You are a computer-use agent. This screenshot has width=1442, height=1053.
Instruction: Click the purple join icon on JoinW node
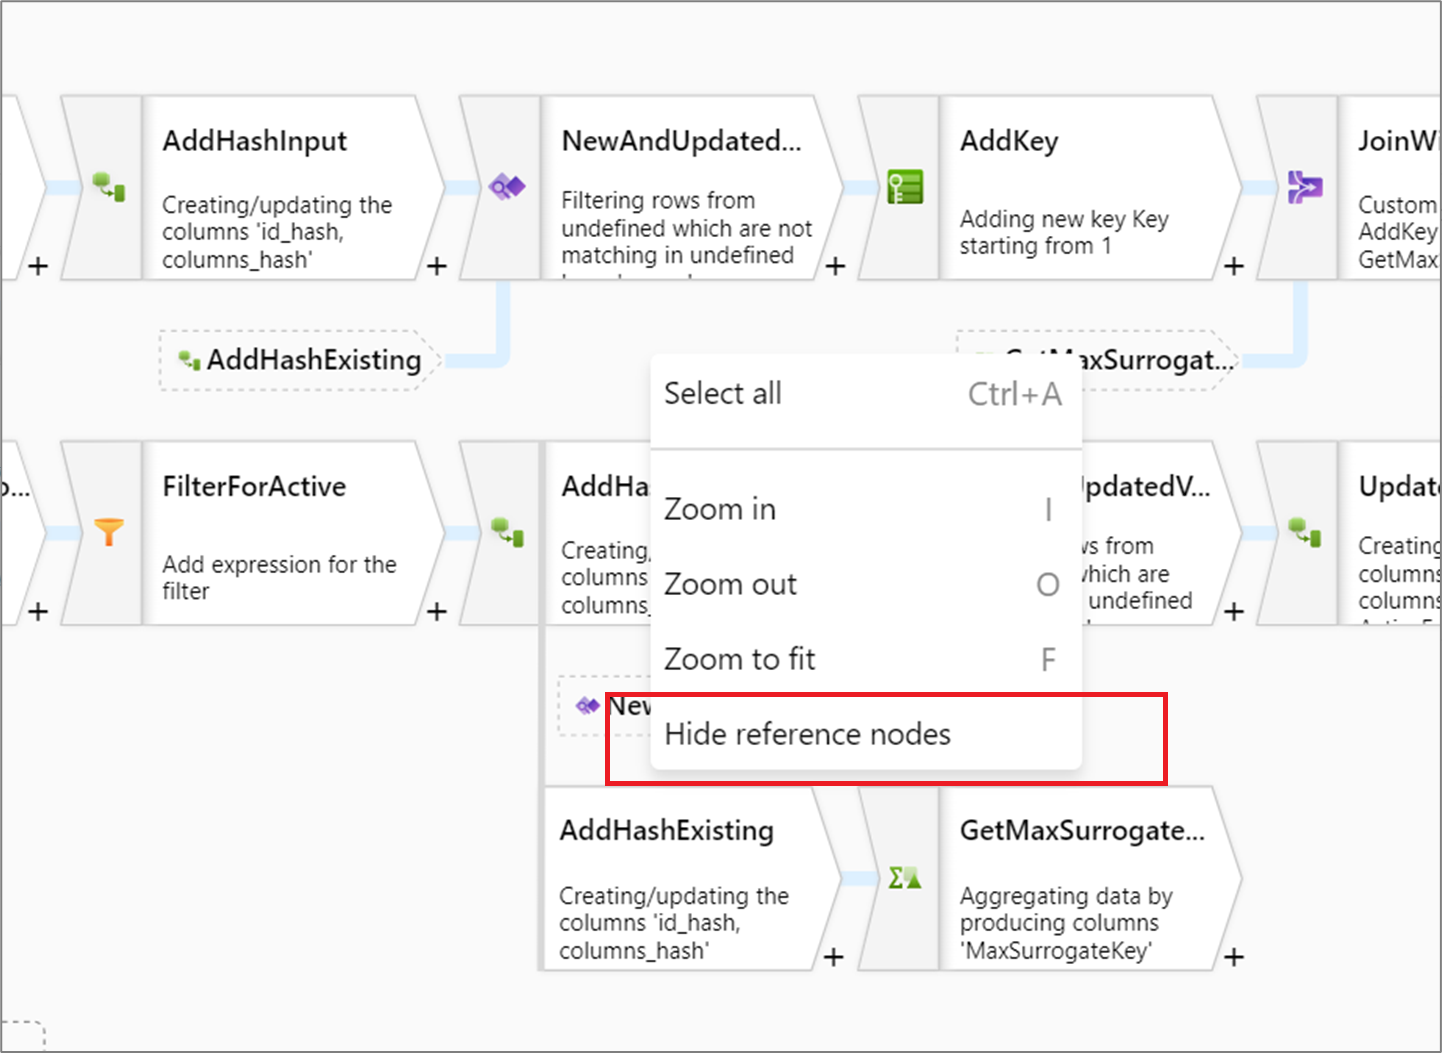click(x=1305, y=187)
